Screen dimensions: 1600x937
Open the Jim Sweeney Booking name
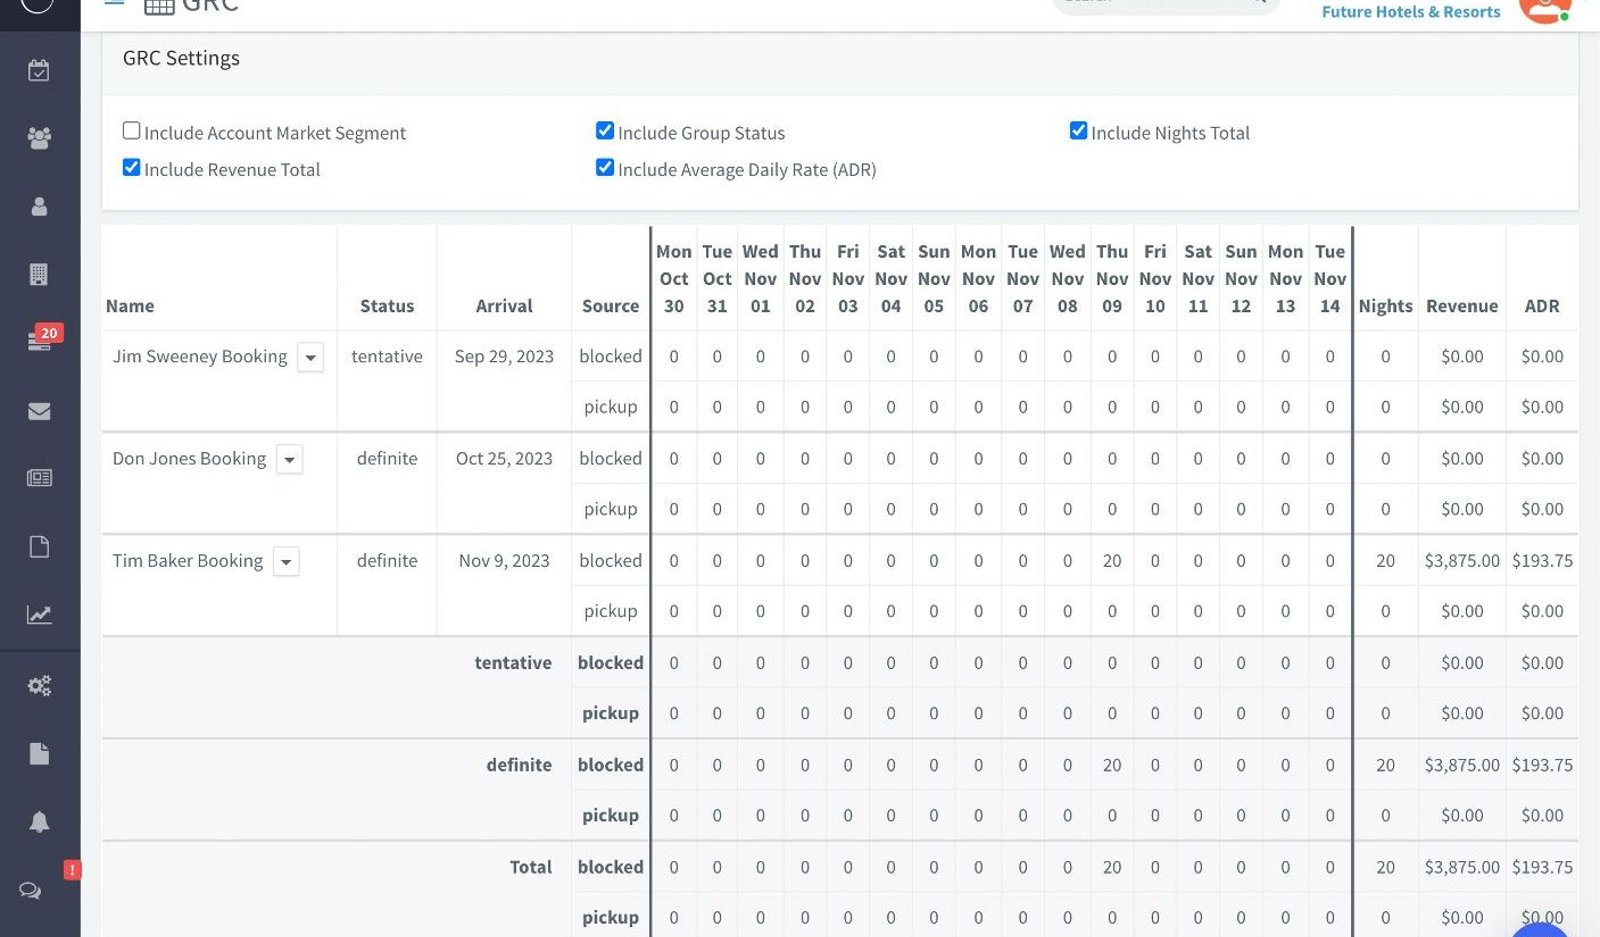click(200, 356)
